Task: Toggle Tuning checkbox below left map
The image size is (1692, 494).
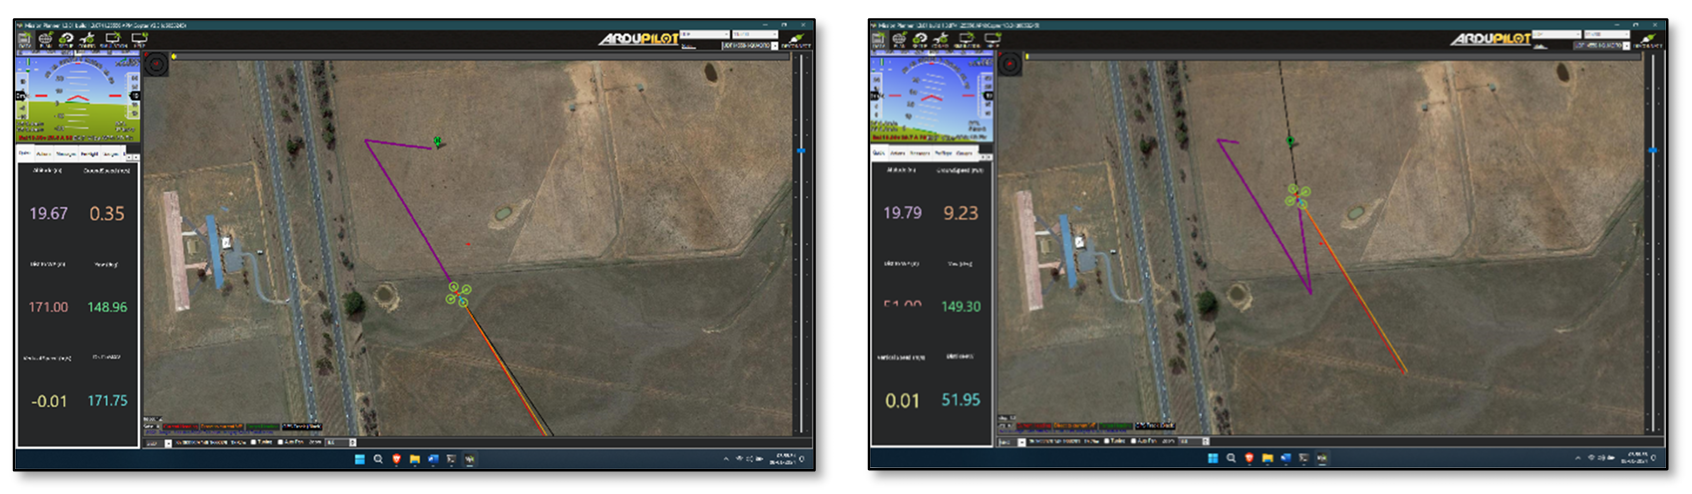Action: (254, 442)
